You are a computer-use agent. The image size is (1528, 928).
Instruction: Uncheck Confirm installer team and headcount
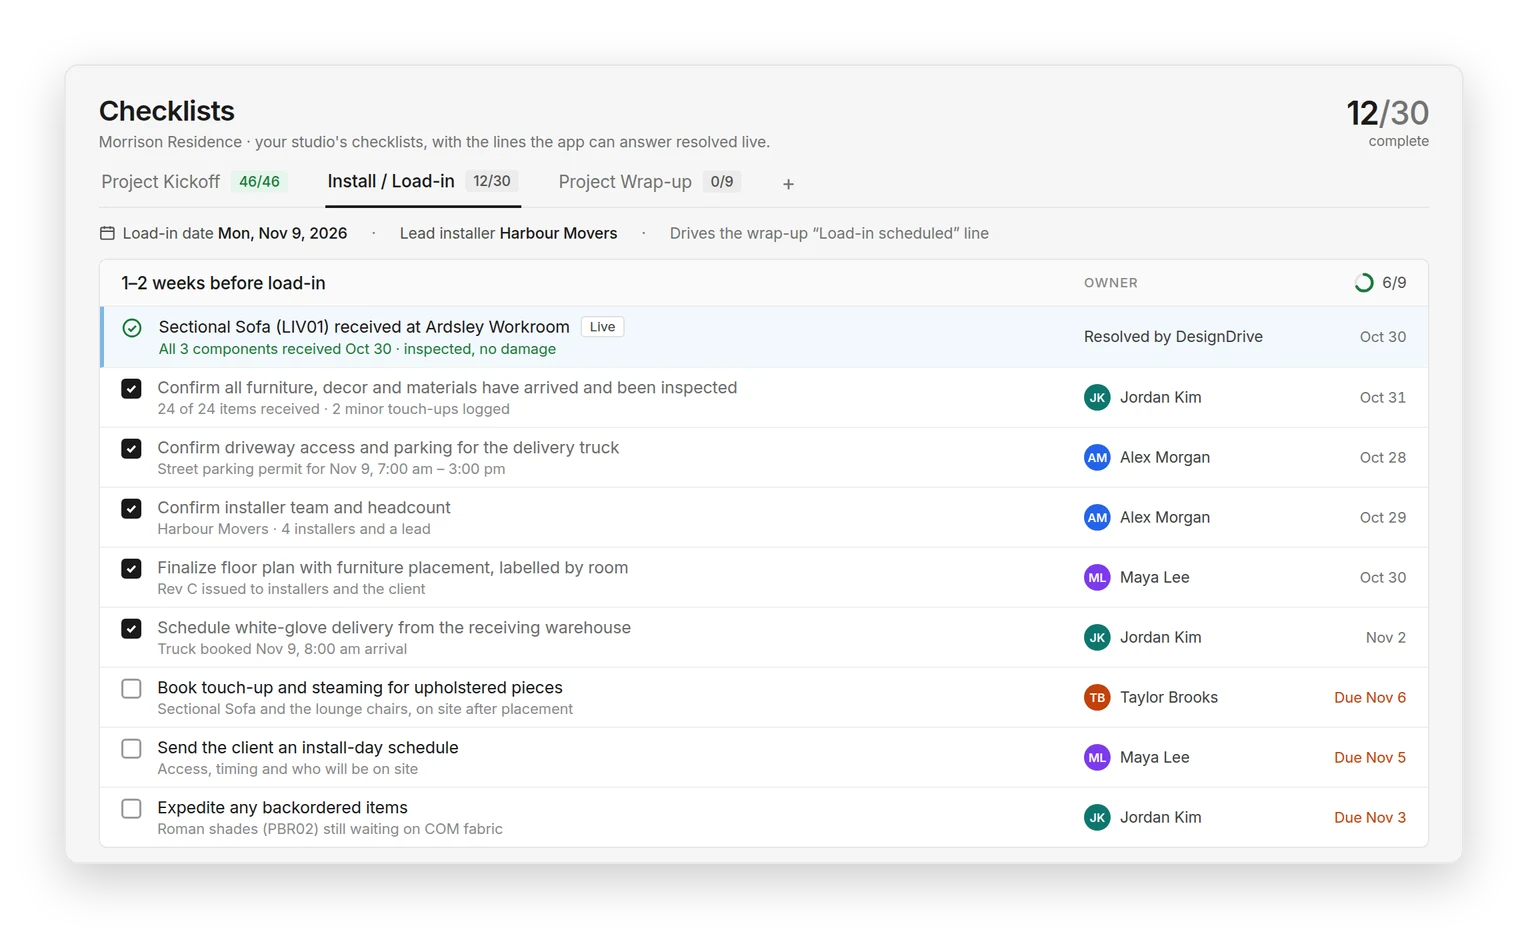coord(131,509)
